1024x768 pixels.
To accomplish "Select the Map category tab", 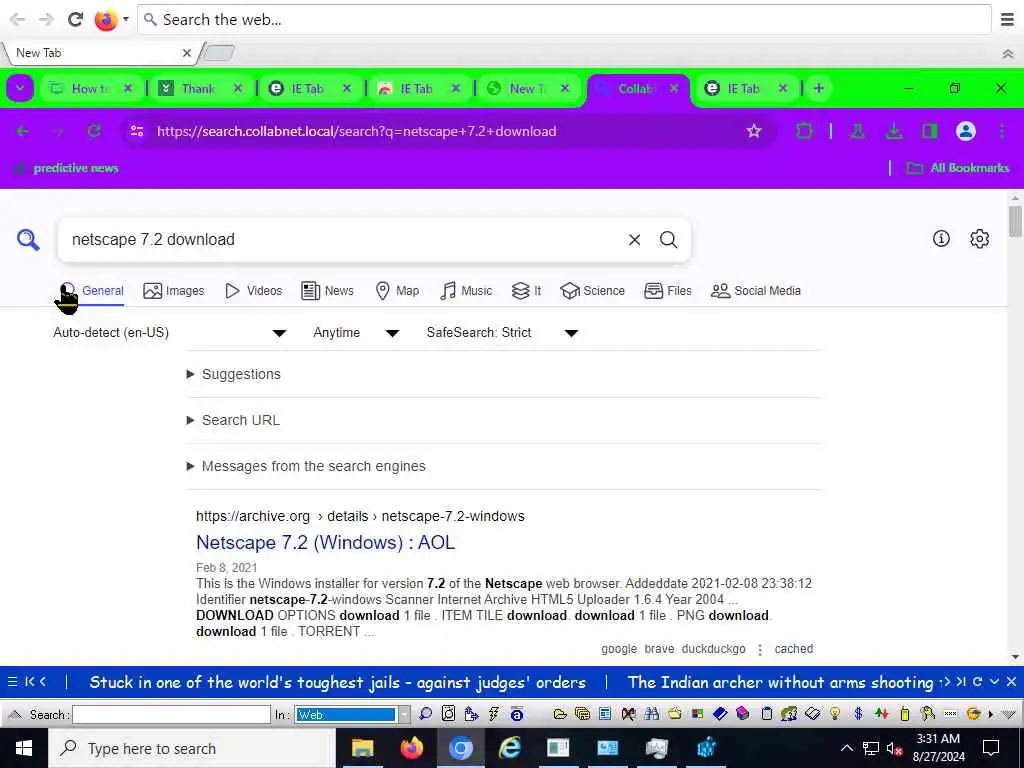I will (x=397, y=291).
